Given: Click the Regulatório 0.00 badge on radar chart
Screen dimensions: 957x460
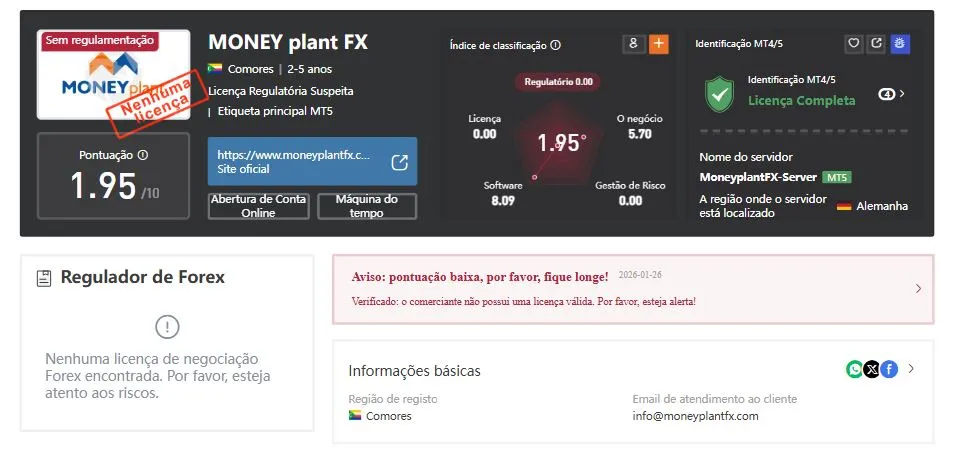Looking at the screenshot, I should pos(558,82).
